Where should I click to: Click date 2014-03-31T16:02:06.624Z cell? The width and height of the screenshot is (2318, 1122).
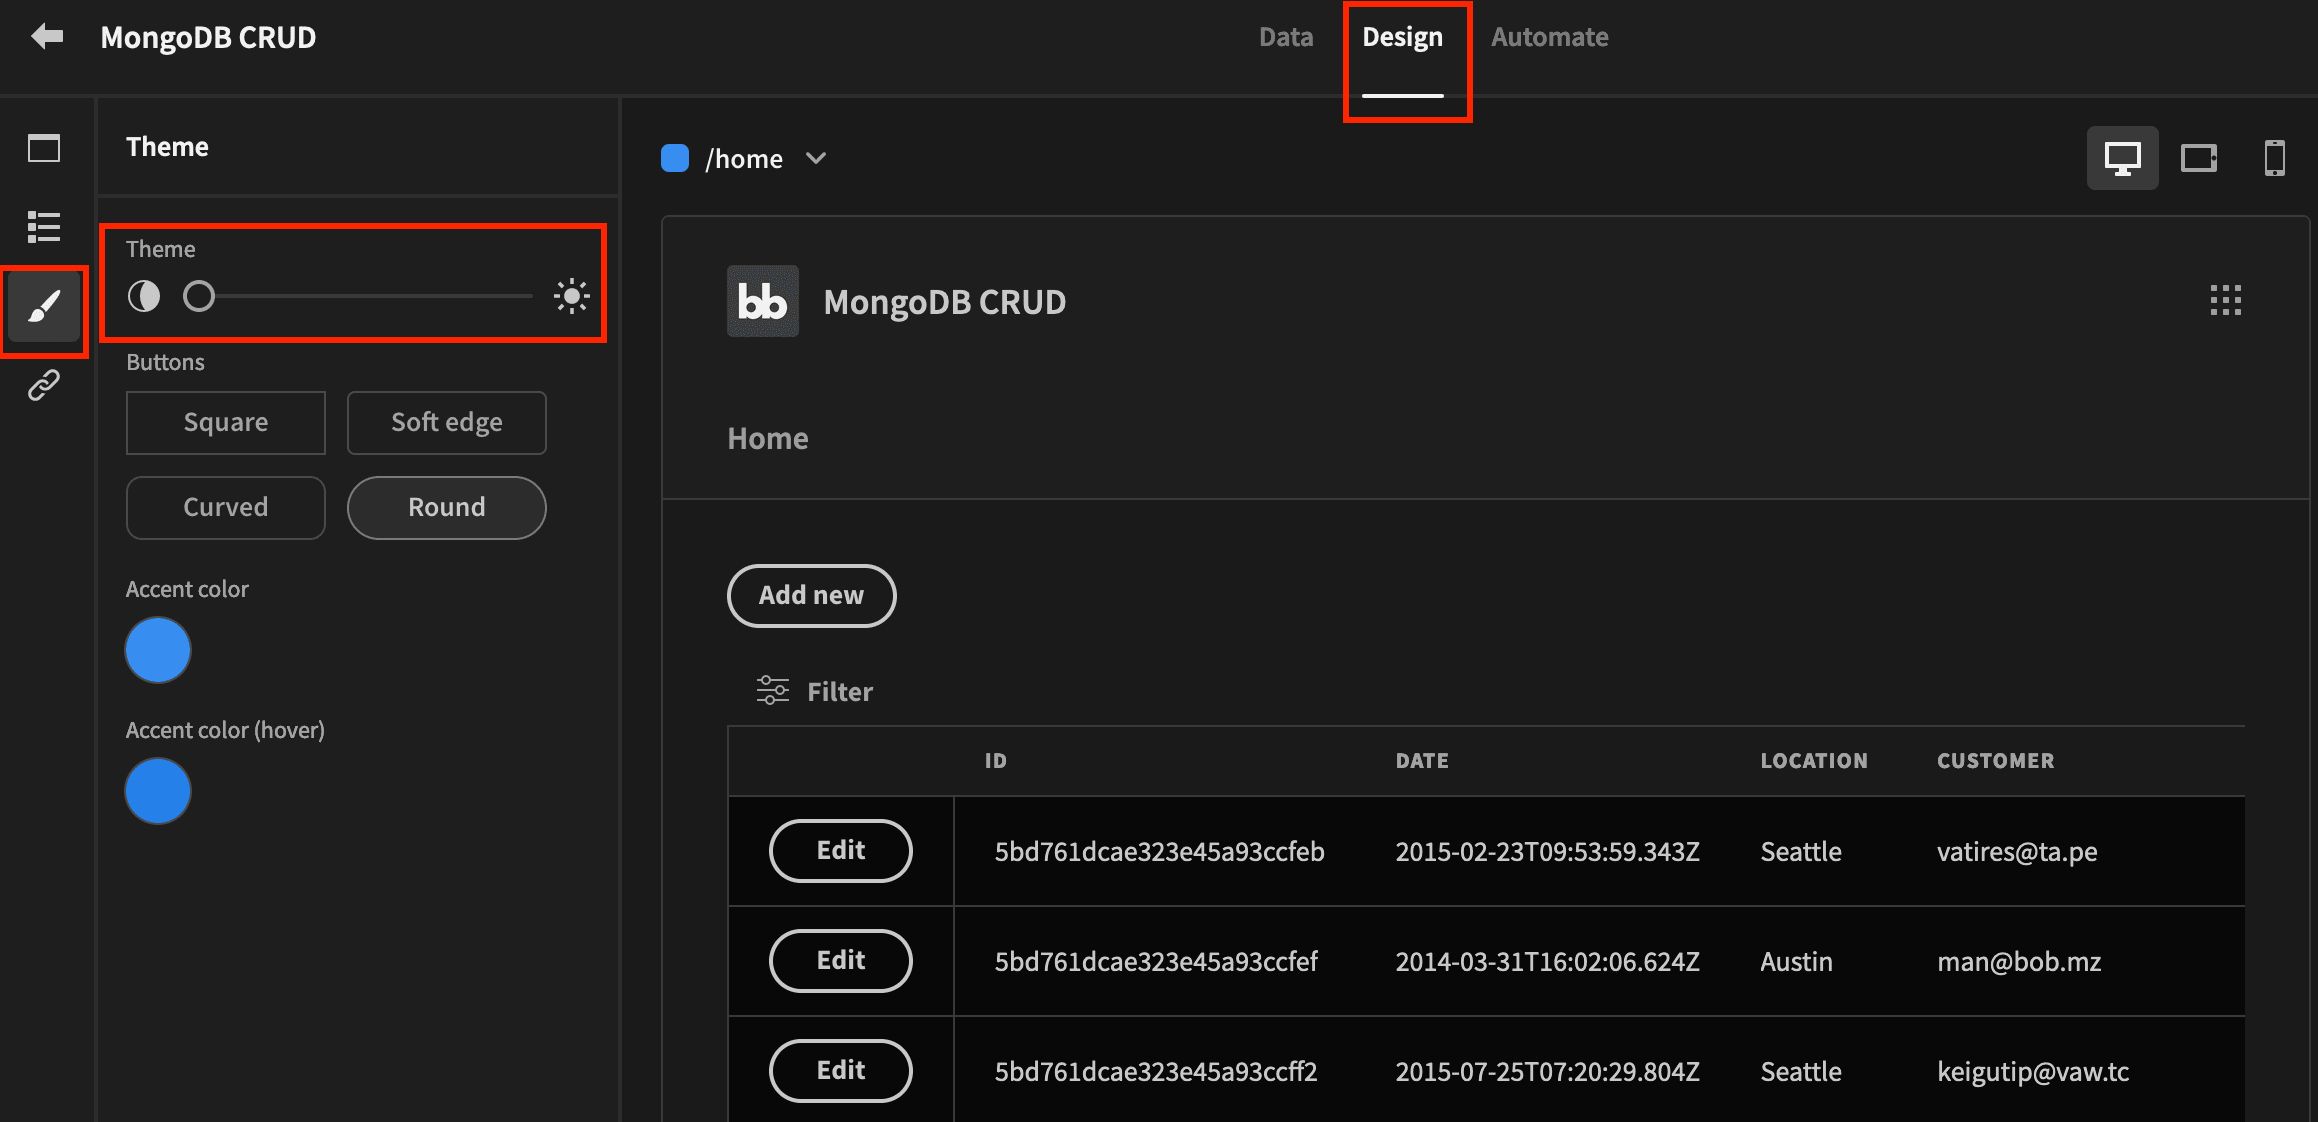[x=1547, y=961]
